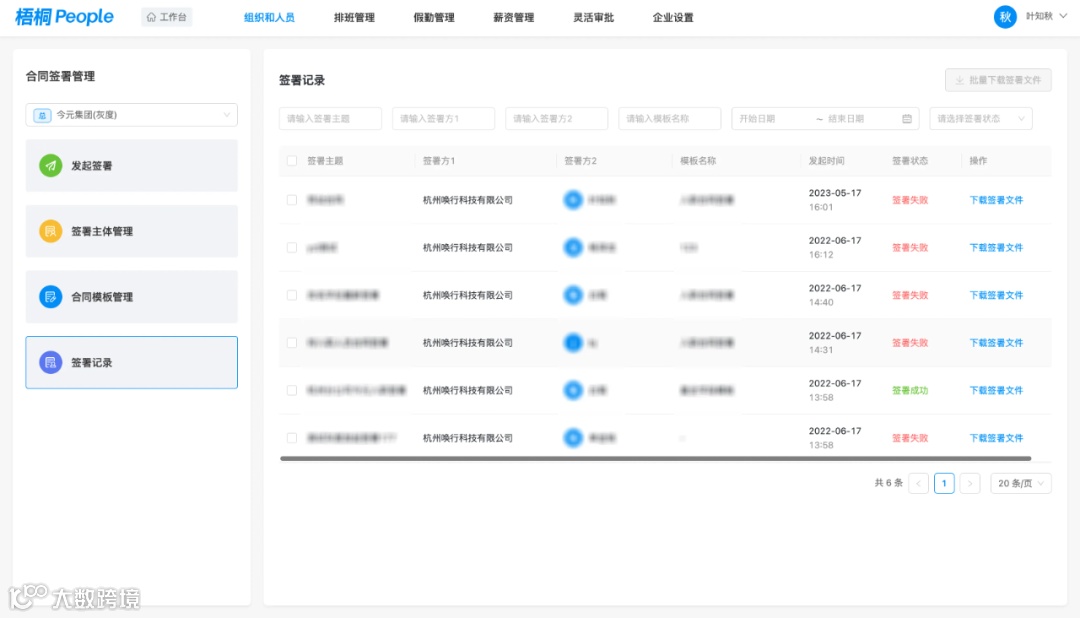The height and width of the screenshot is (618, 1080).
Task: Download signed file for 2023-05-17 row
Action: click(996, 200)
